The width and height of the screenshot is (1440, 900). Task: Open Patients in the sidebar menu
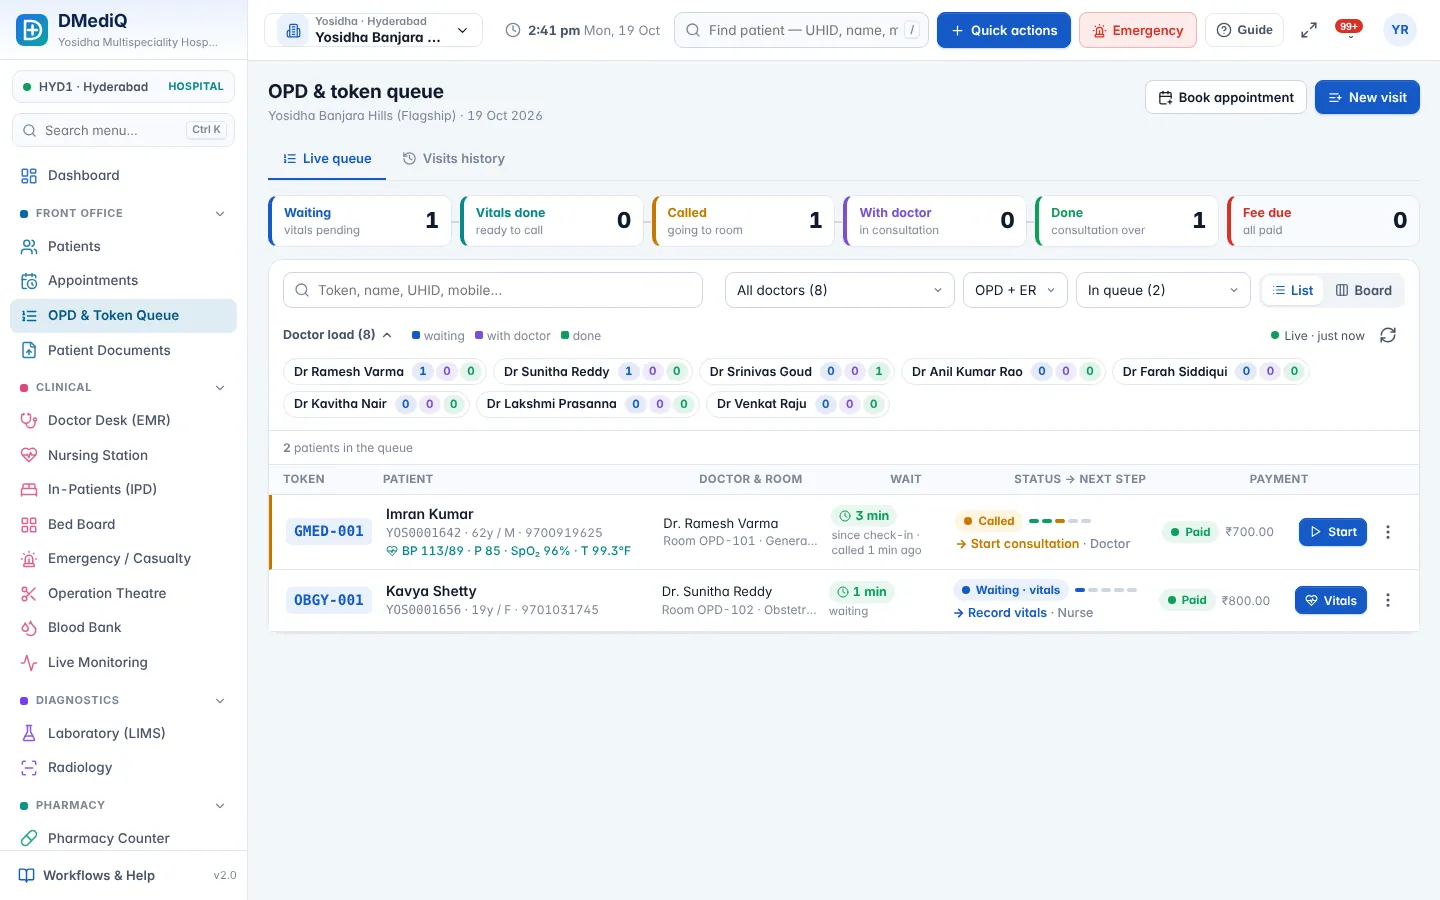pyautogui.click(x=124, y=246)
